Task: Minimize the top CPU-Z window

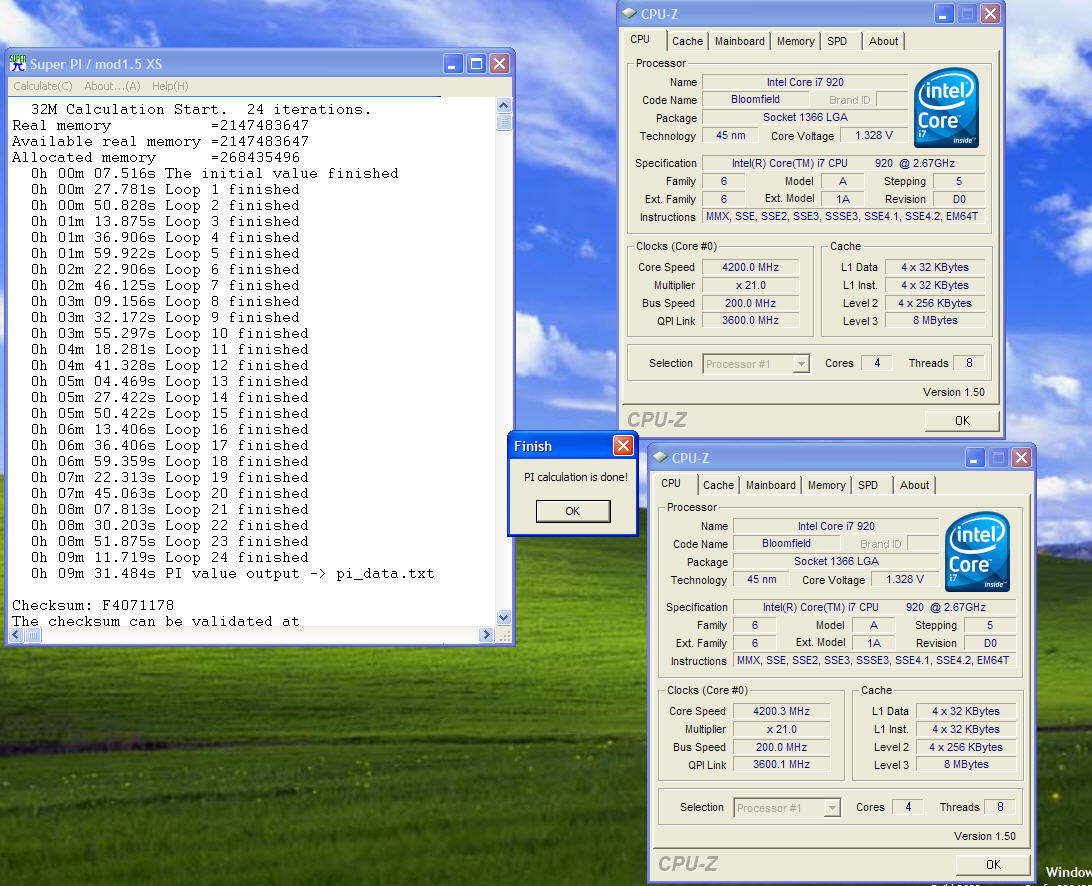Action: coord(944,13)
